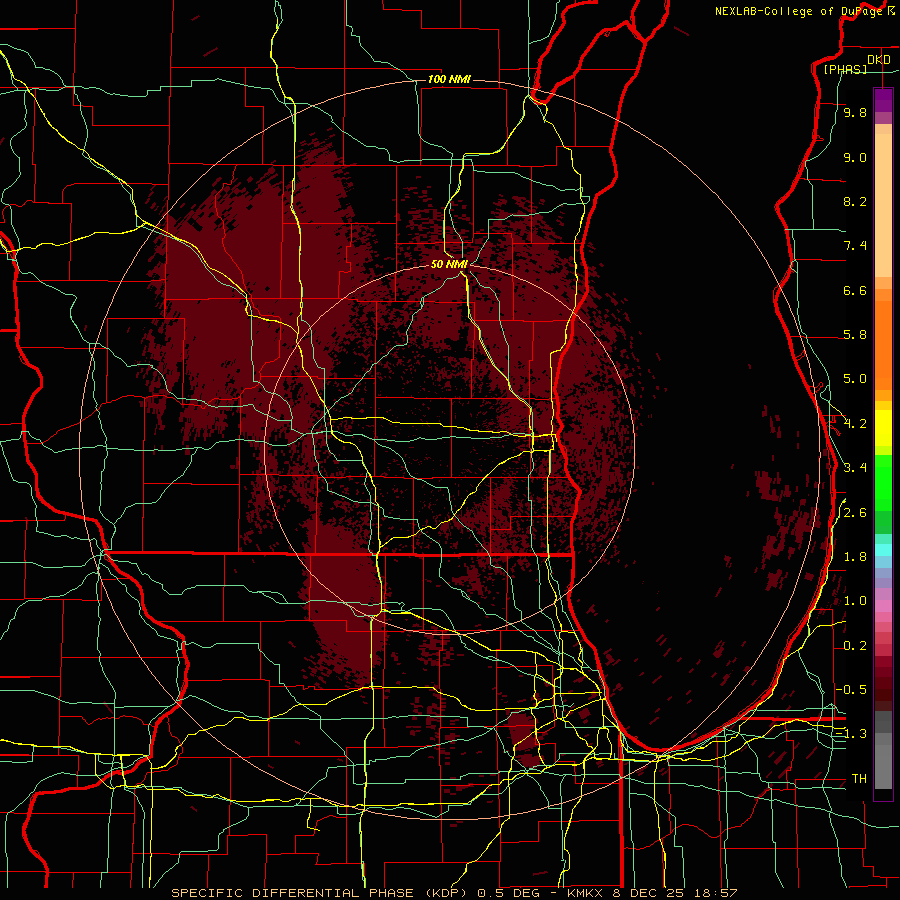900x900 pixels.
Task: Click the pink segment of the color bar
Action: point(883,606)
